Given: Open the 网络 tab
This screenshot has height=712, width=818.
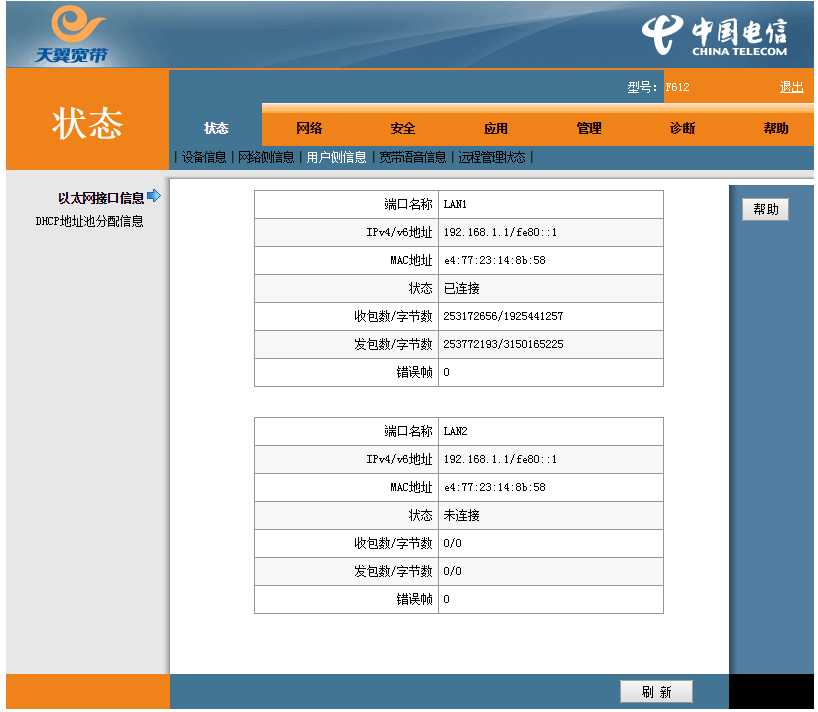Looking at the screenshot, I should tap(309, 128).
